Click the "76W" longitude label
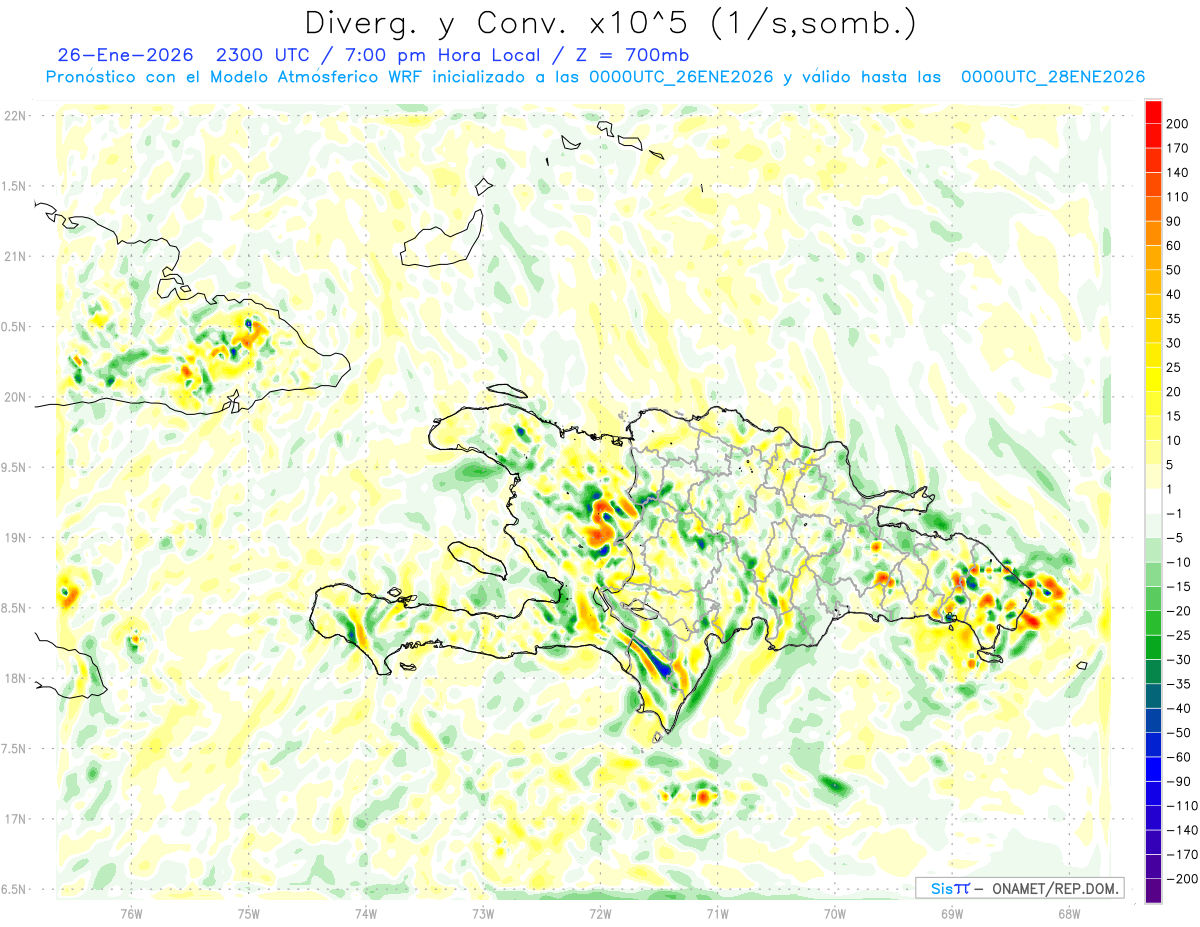The height and width of the screenshot is (927, 1200). coord(131,913)
